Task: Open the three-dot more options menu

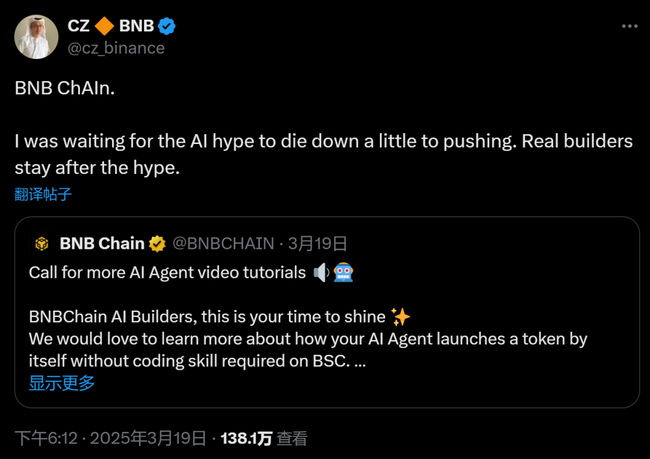Action: 627,26
